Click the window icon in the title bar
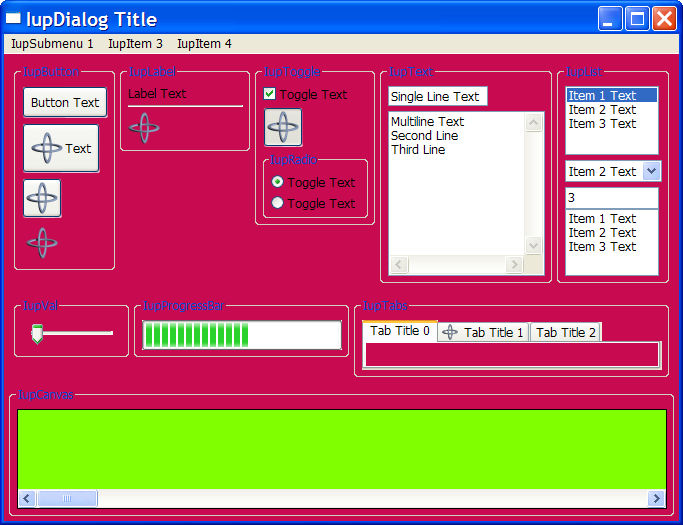This screenshot has height=525, width=683. [x=14, y=19]
